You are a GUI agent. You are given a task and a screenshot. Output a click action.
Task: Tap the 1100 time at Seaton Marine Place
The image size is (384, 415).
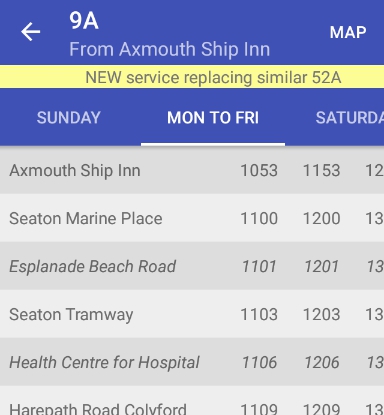point(259,218)
